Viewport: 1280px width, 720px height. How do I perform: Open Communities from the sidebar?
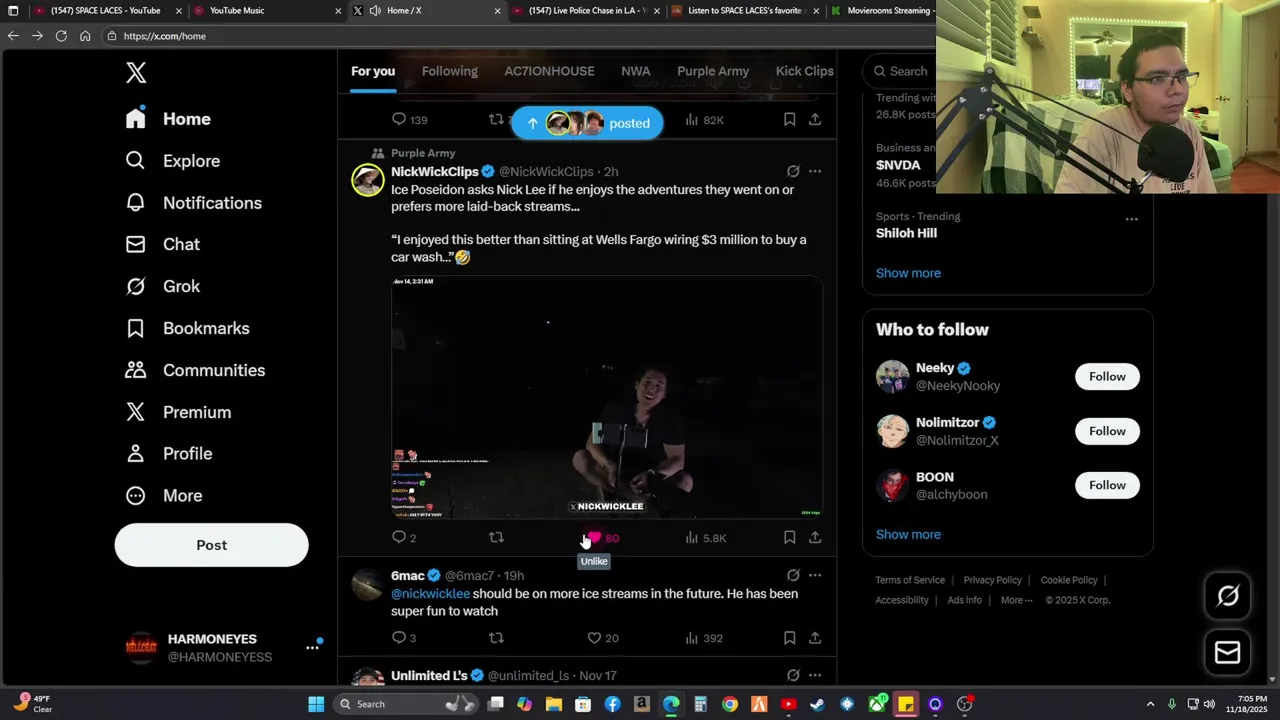195,370
